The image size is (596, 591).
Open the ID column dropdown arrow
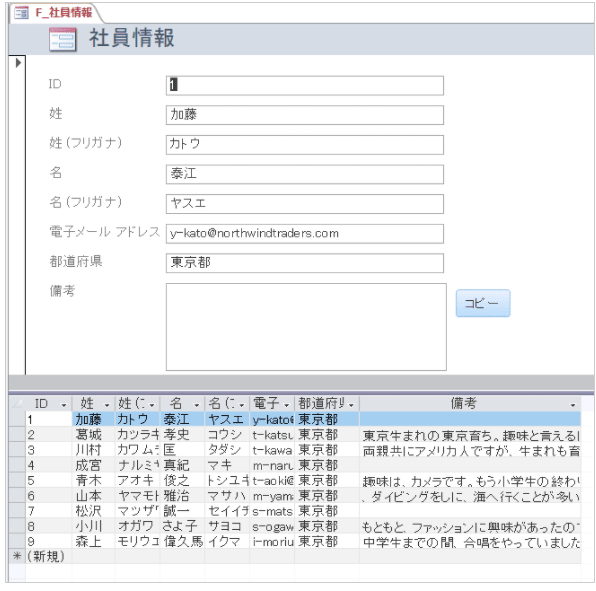[64, 405]
